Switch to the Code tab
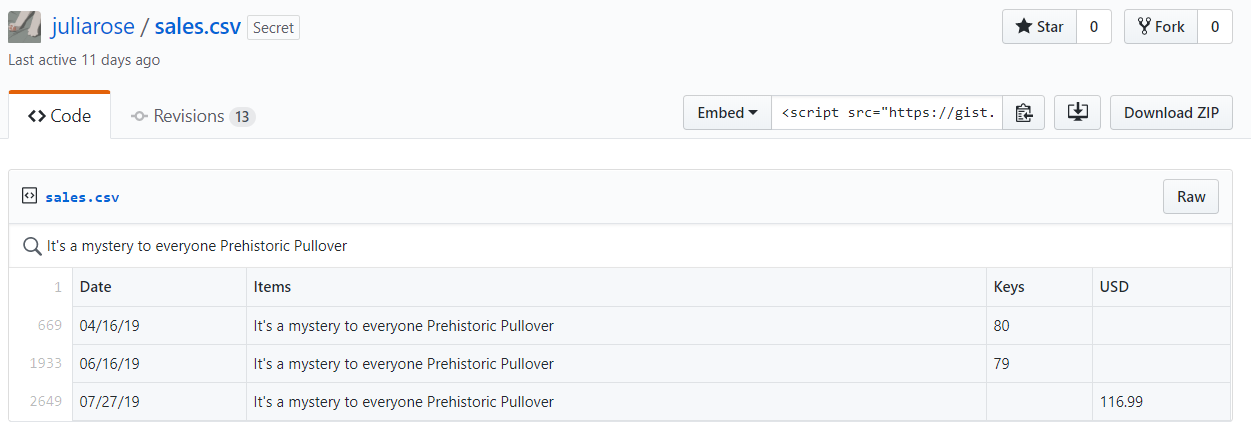The image size is (1251, 440). click(59, 116)
